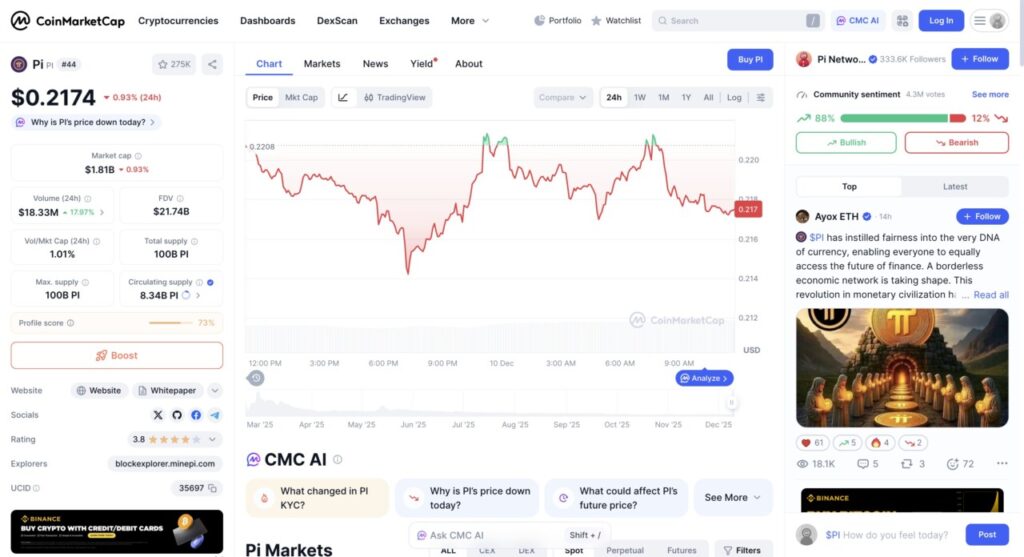Viewport: 1024px width, 557px height.
Task: Switch to the line chart type icon
Action: coord(343,97)
